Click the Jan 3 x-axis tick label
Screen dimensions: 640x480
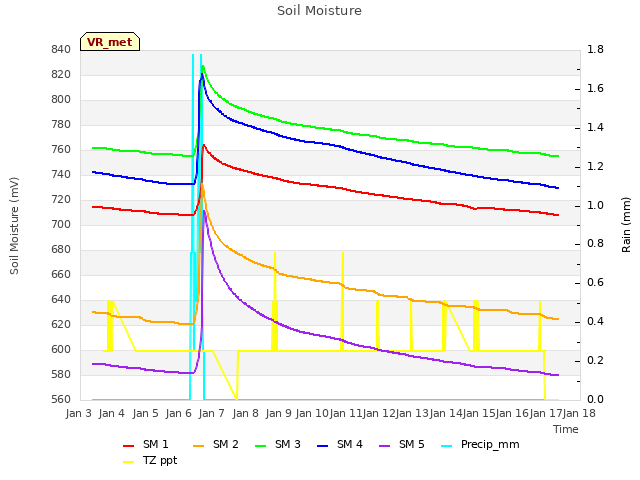tap(78, 413)
